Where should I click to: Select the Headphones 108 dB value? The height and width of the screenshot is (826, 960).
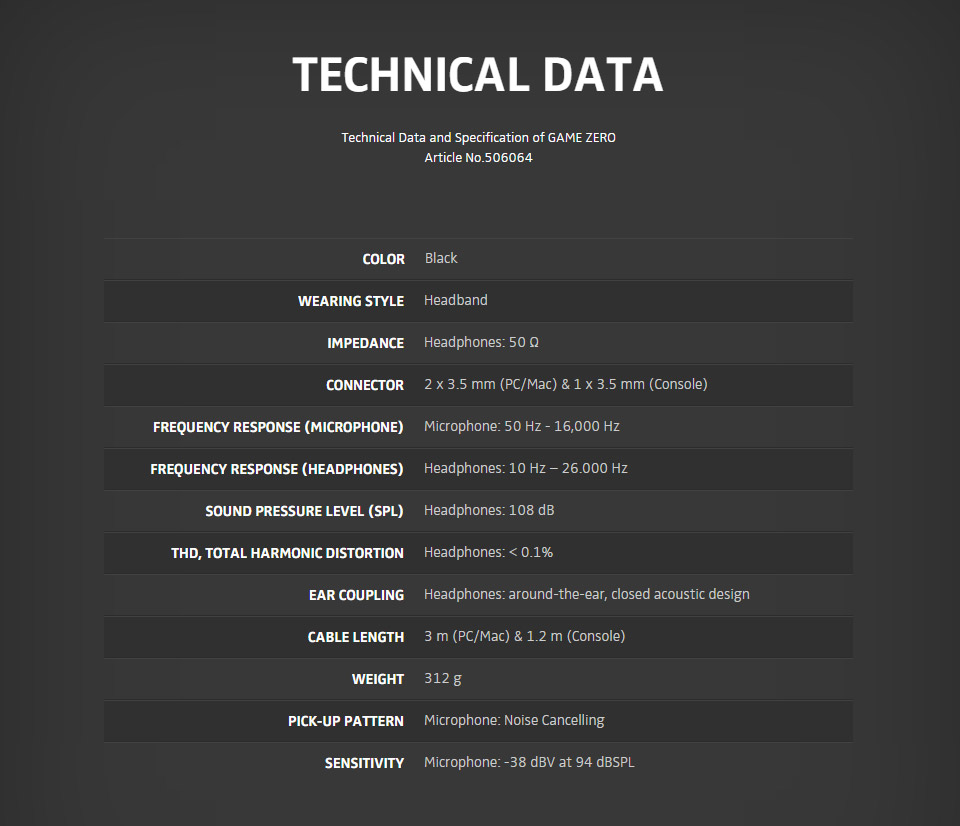tap(489, 510)
